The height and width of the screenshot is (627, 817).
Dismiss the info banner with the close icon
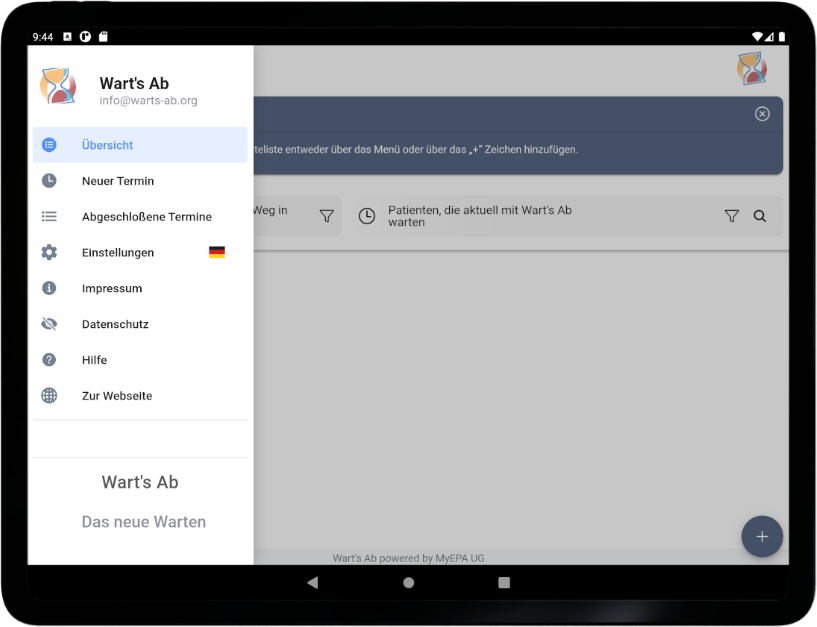(x=762, y=114)
